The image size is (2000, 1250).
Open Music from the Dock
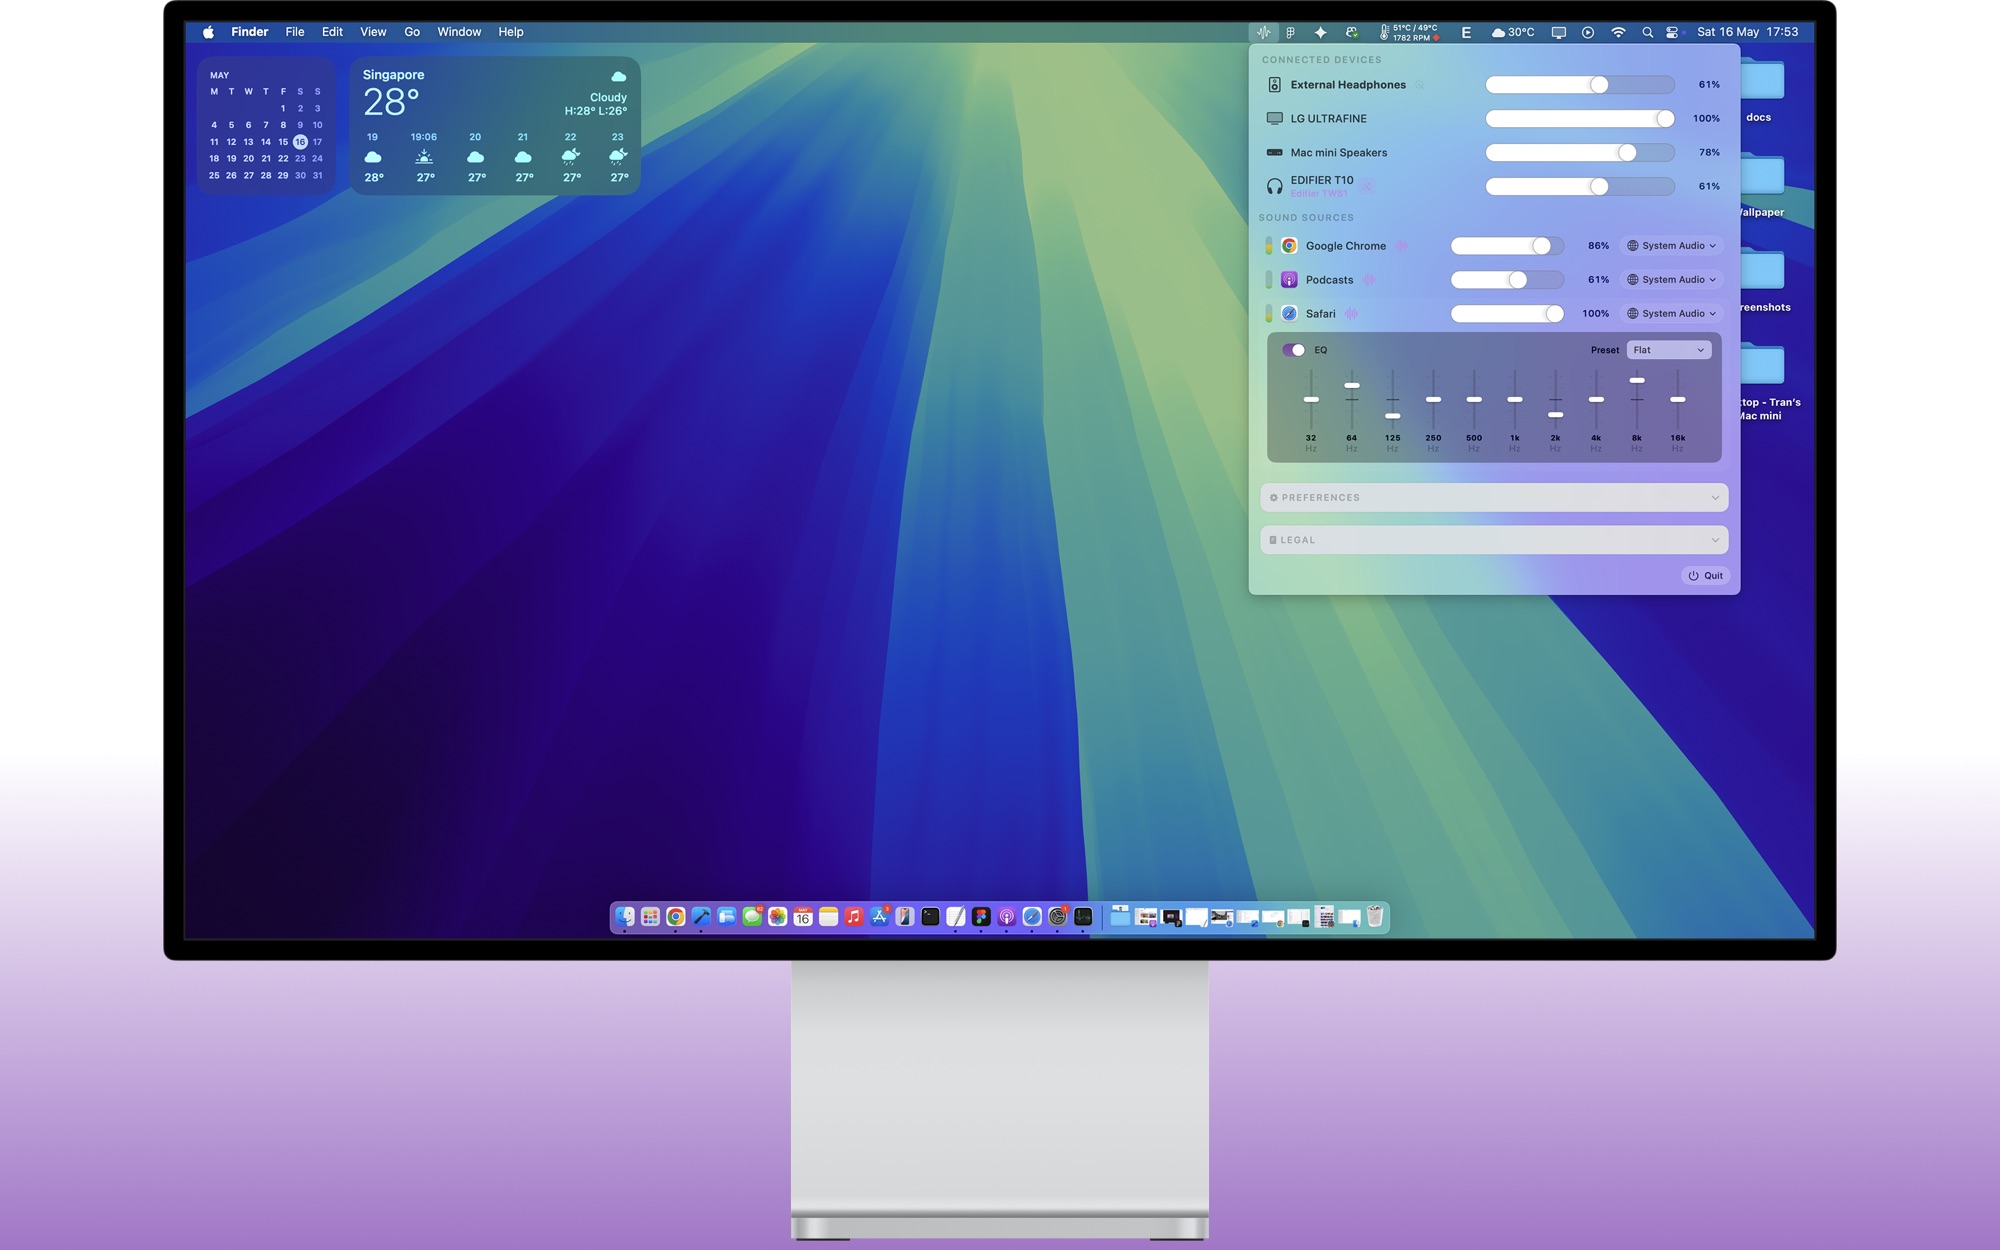[x=854, y=916]
